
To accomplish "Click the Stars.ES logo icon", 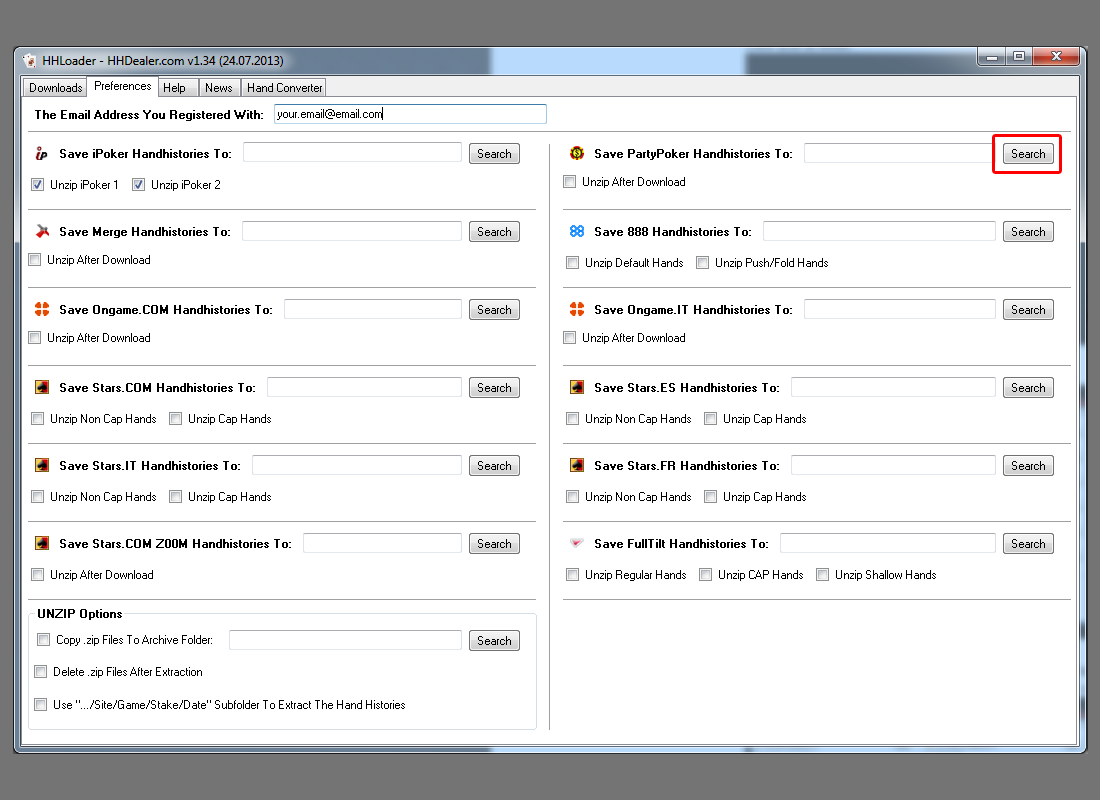I will tap(576, 388).
